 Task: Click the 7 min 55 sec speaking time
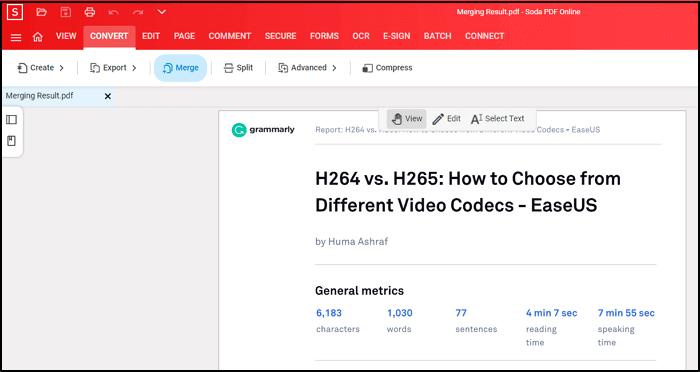[x=626, y=313]
